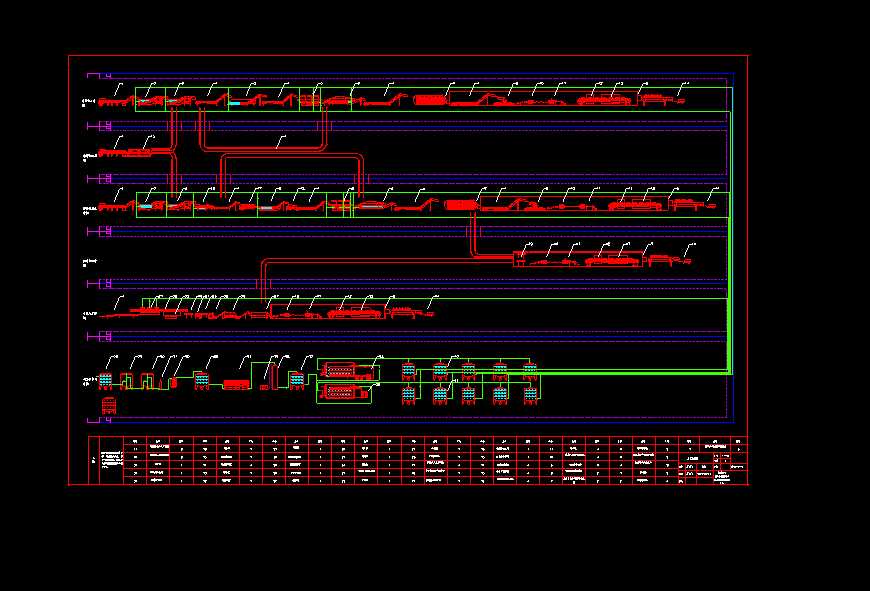This screenshot has height=591, width=870.
Task: Click the notes cell at left of equipment table
Action: tap(112, 461)
